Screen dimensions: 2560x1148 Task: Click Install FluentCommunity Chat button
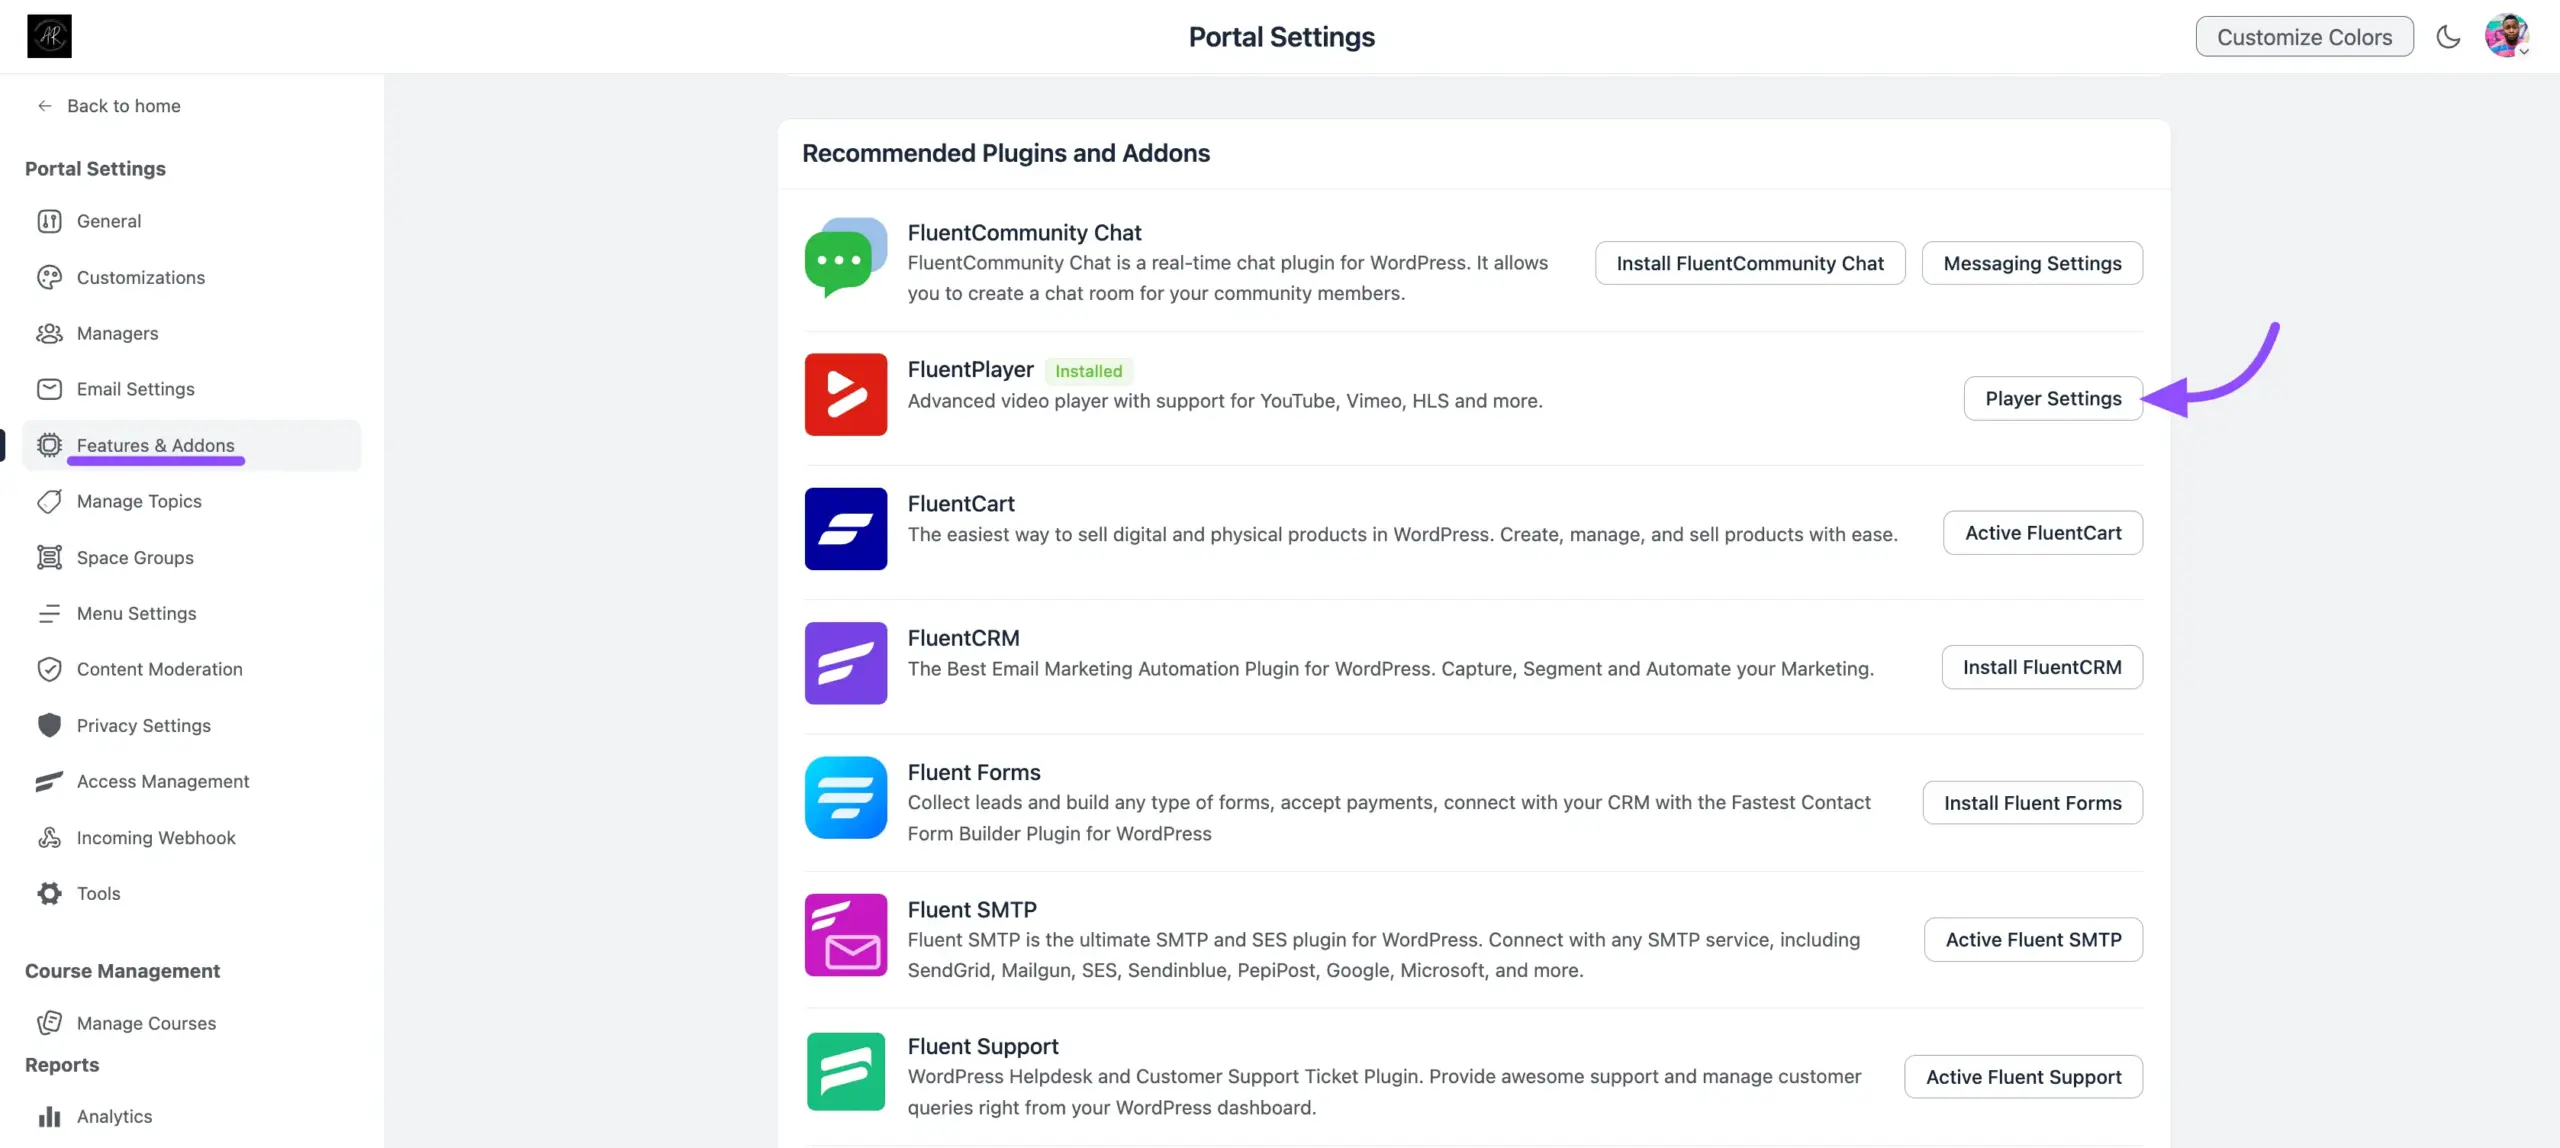point(1749,263)
